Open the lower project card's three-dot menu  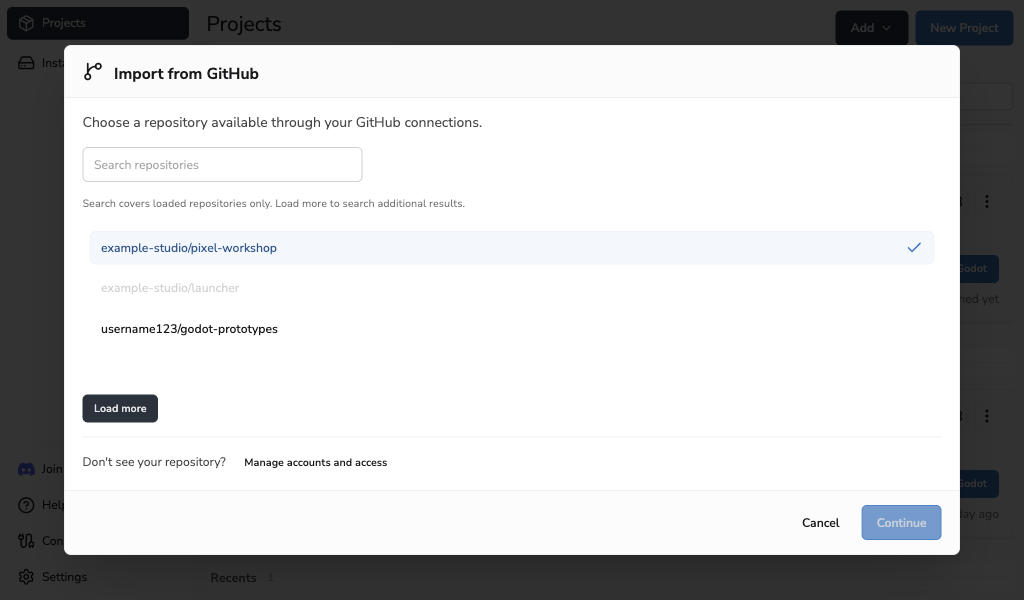coord(986,415)
